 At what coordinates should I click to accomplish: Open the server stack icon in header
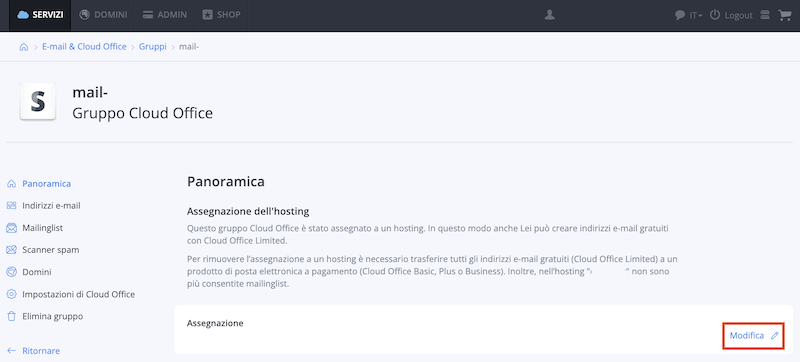coord(765,15)
